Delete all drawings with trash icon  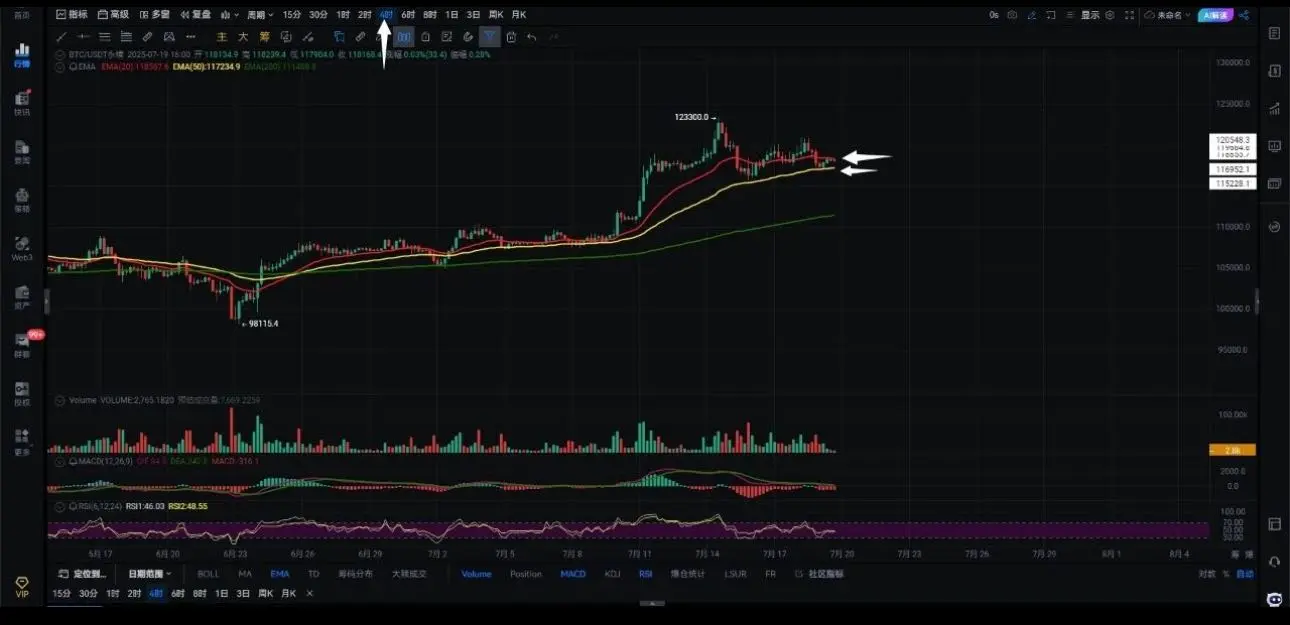[510, 37]
